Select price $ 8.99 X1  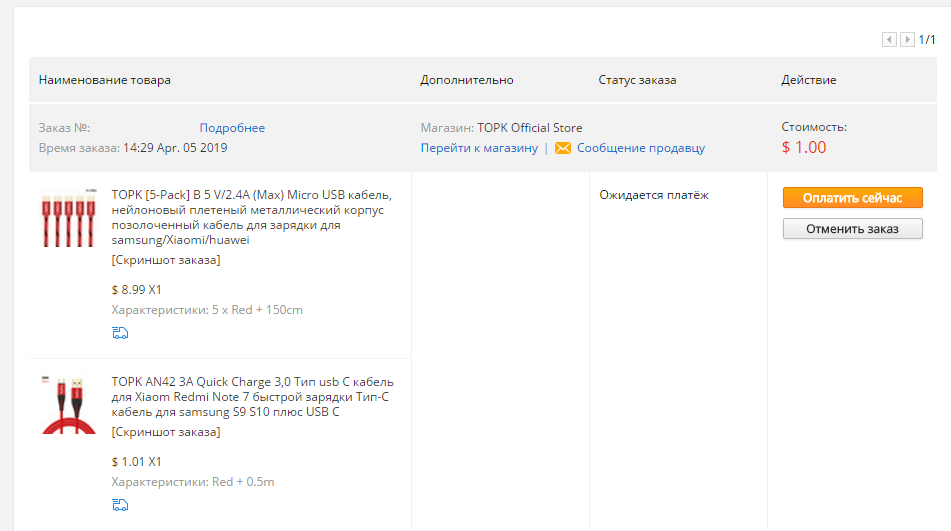click(136, 290)
